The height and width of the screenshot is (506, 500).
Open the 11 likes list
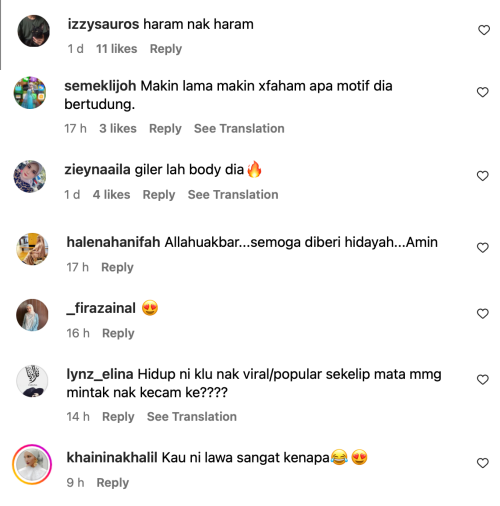[116, 49]
